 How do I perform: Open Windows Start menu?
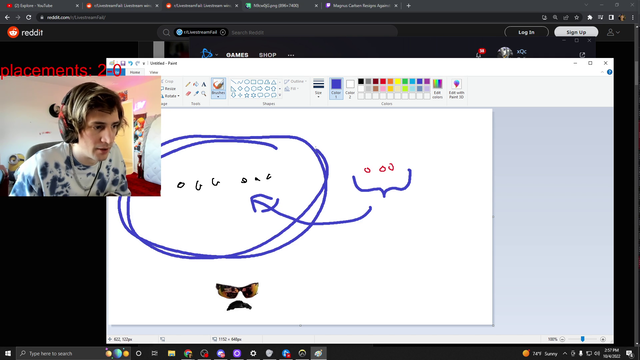(8, 353)
